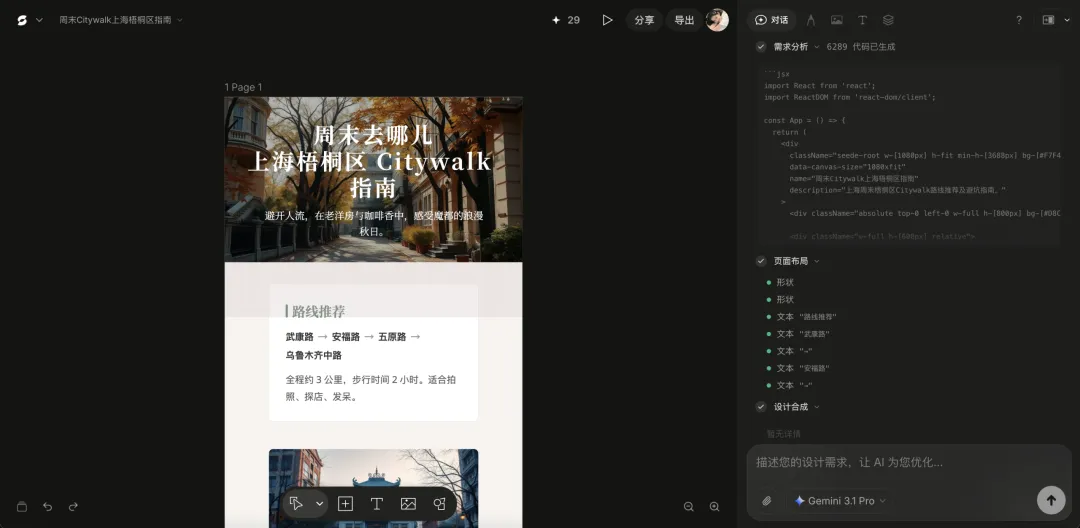Click the undo arrow icon
The height and width of the screenshot is (528, 1080).
click(x=48, y=507)
